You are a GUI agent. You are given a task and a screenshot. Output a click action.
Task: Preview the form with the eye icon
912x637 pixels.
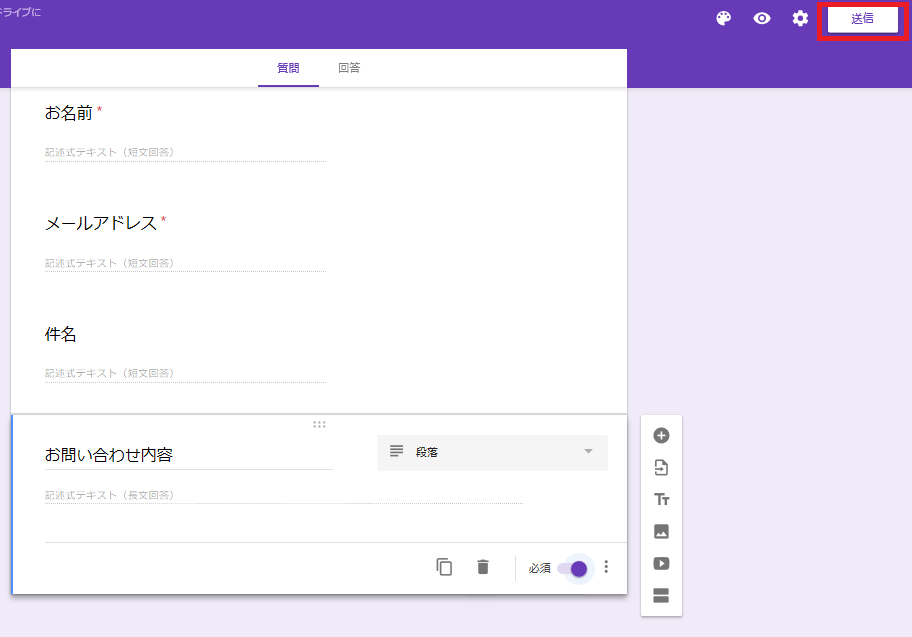[x=761, y=18]
